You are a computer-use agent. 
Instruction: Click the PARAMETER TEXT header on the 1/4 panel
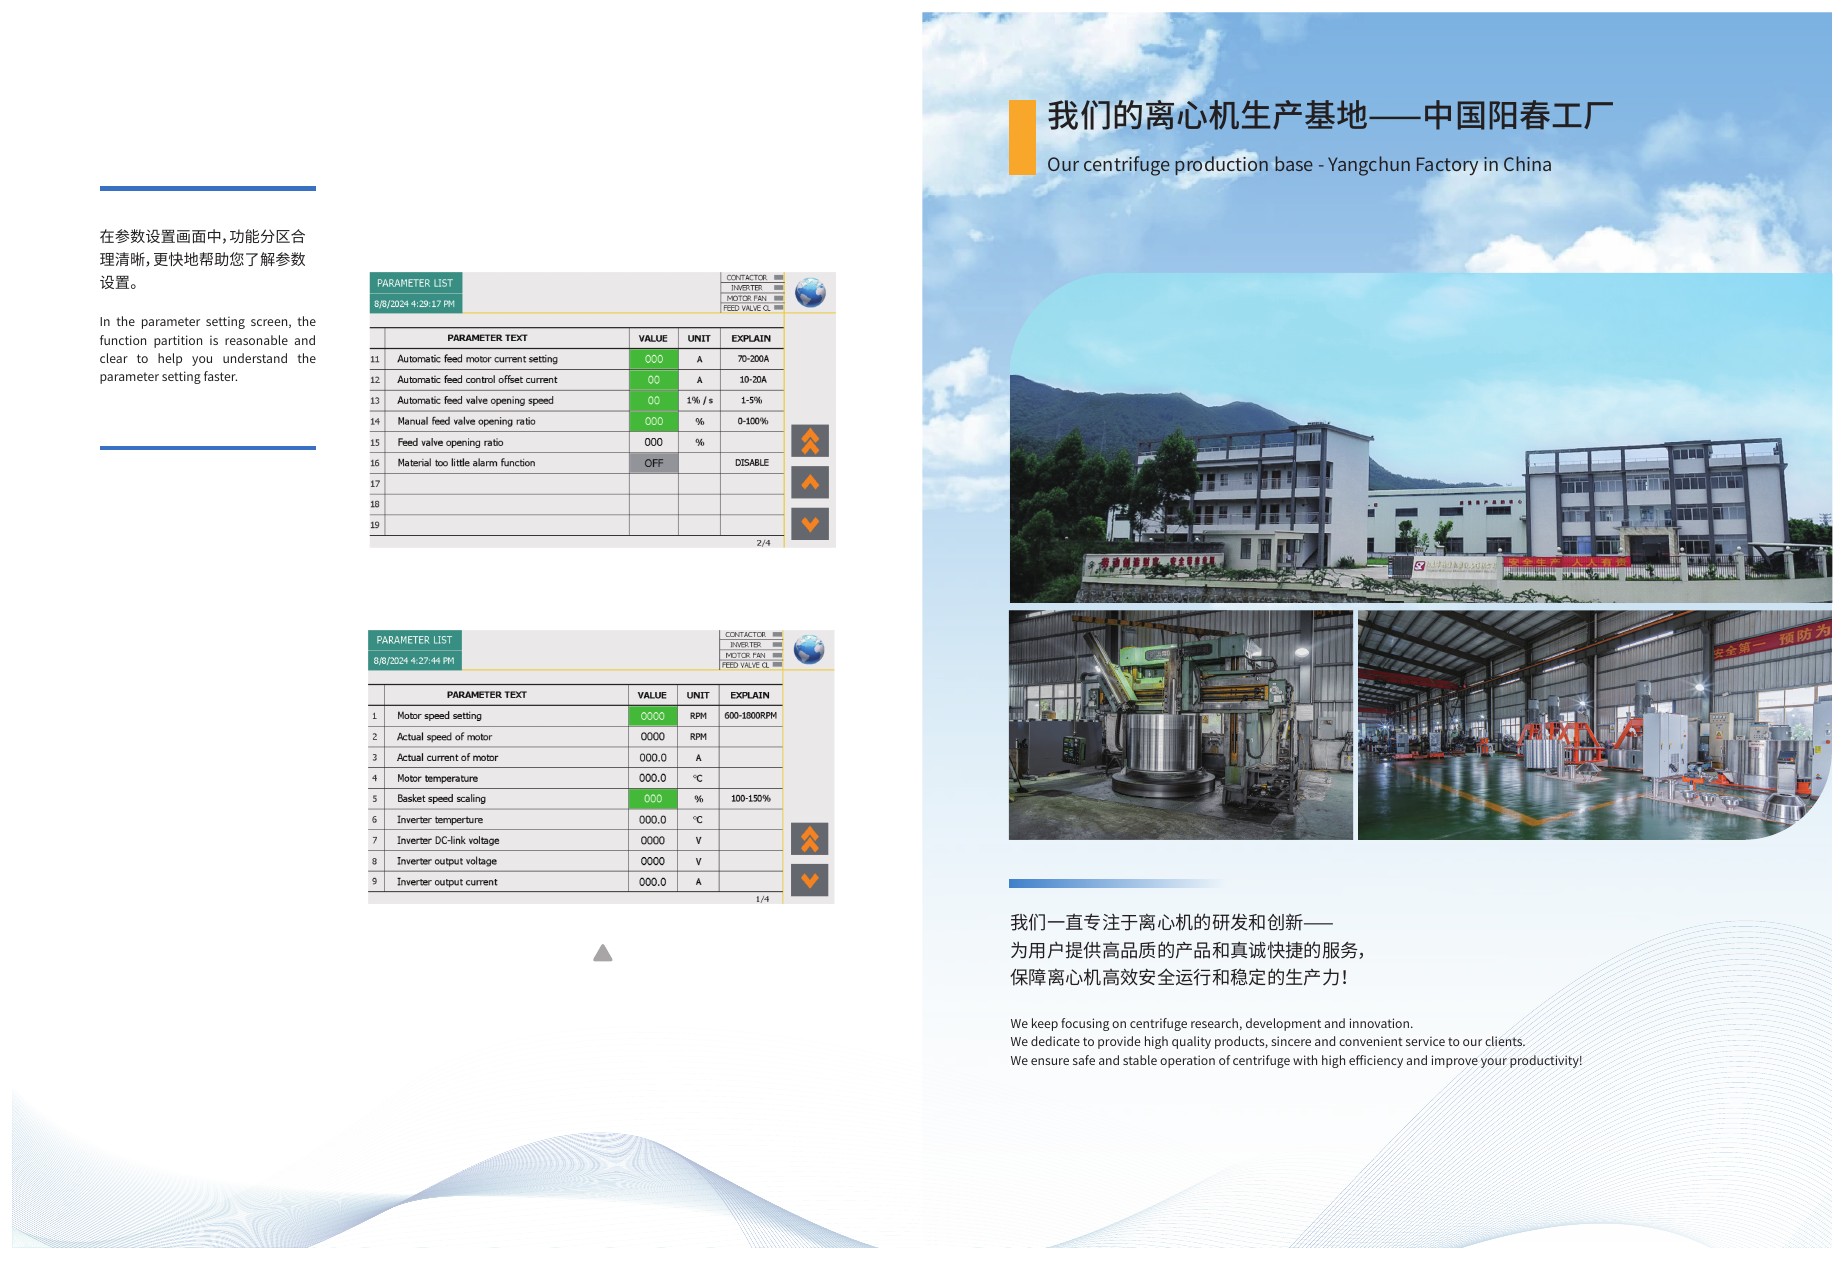[x=487, y=695]
